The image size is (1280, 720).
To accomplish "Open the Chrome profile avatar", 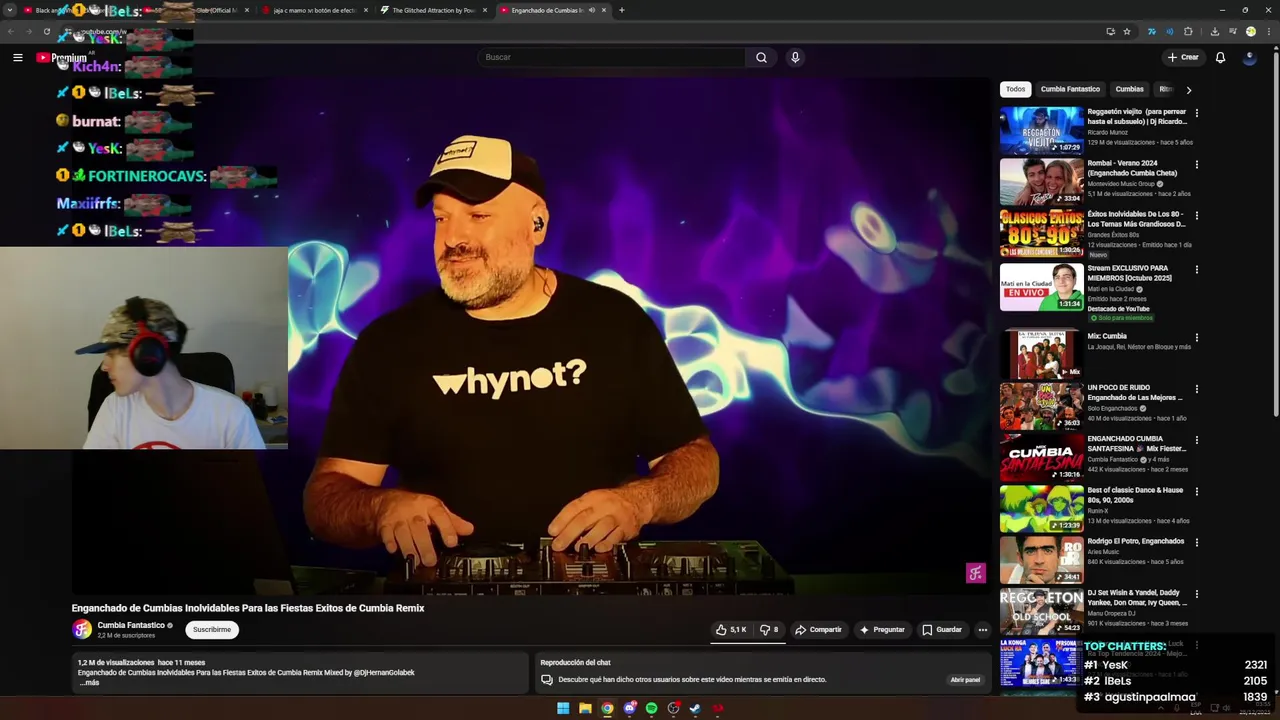I will tap(1251, 31).
